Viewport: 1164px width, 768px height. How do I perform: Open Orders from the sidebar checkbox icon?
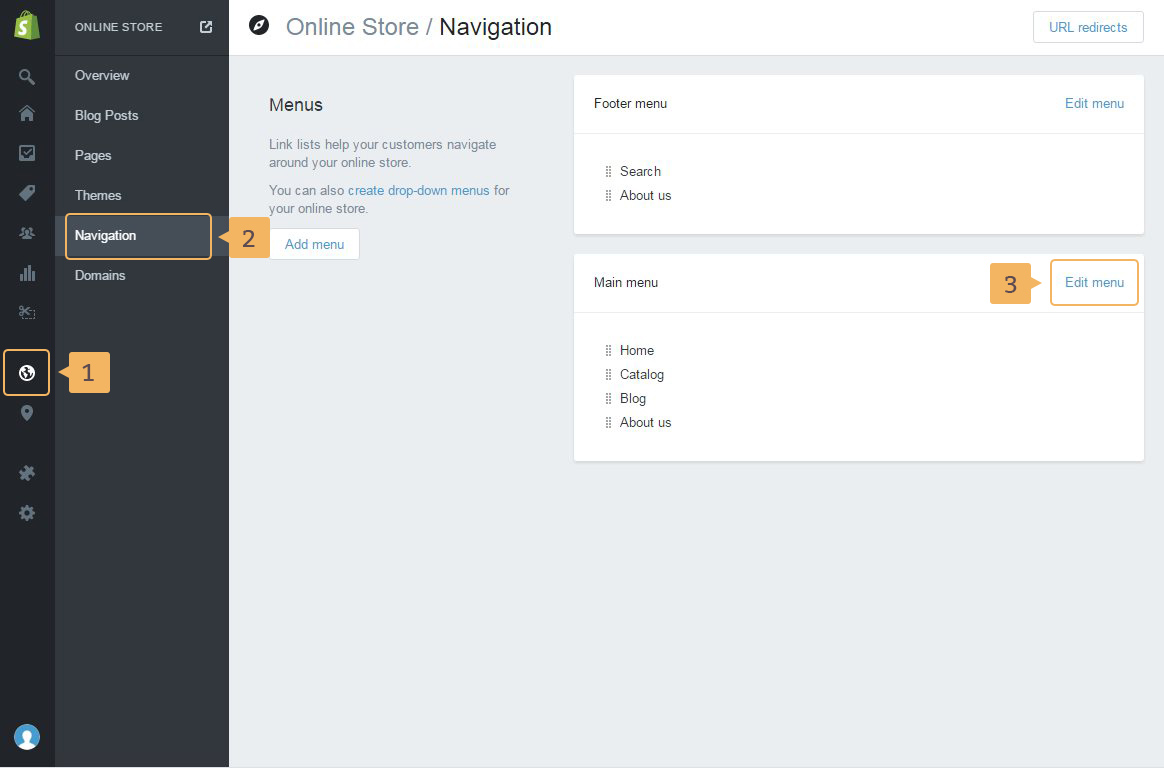point(27,153)
